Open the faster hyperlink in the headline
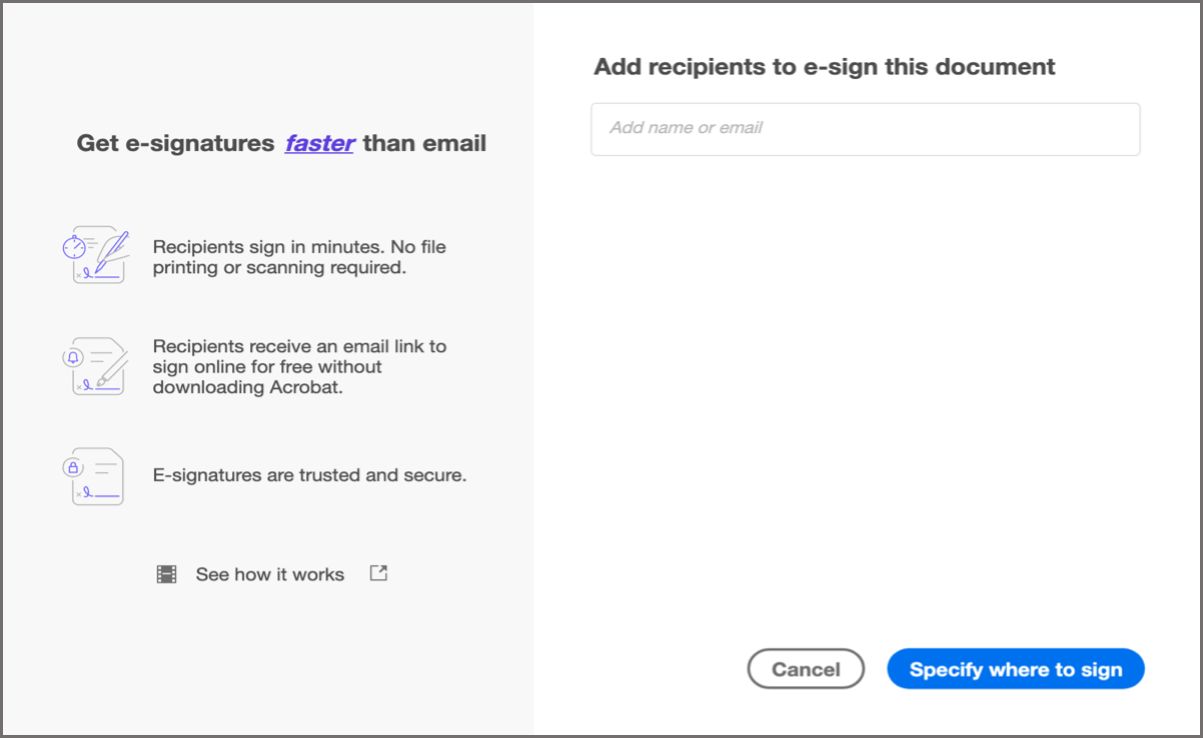The width and height of the screenshot is (1203, 738). (319, 143)
